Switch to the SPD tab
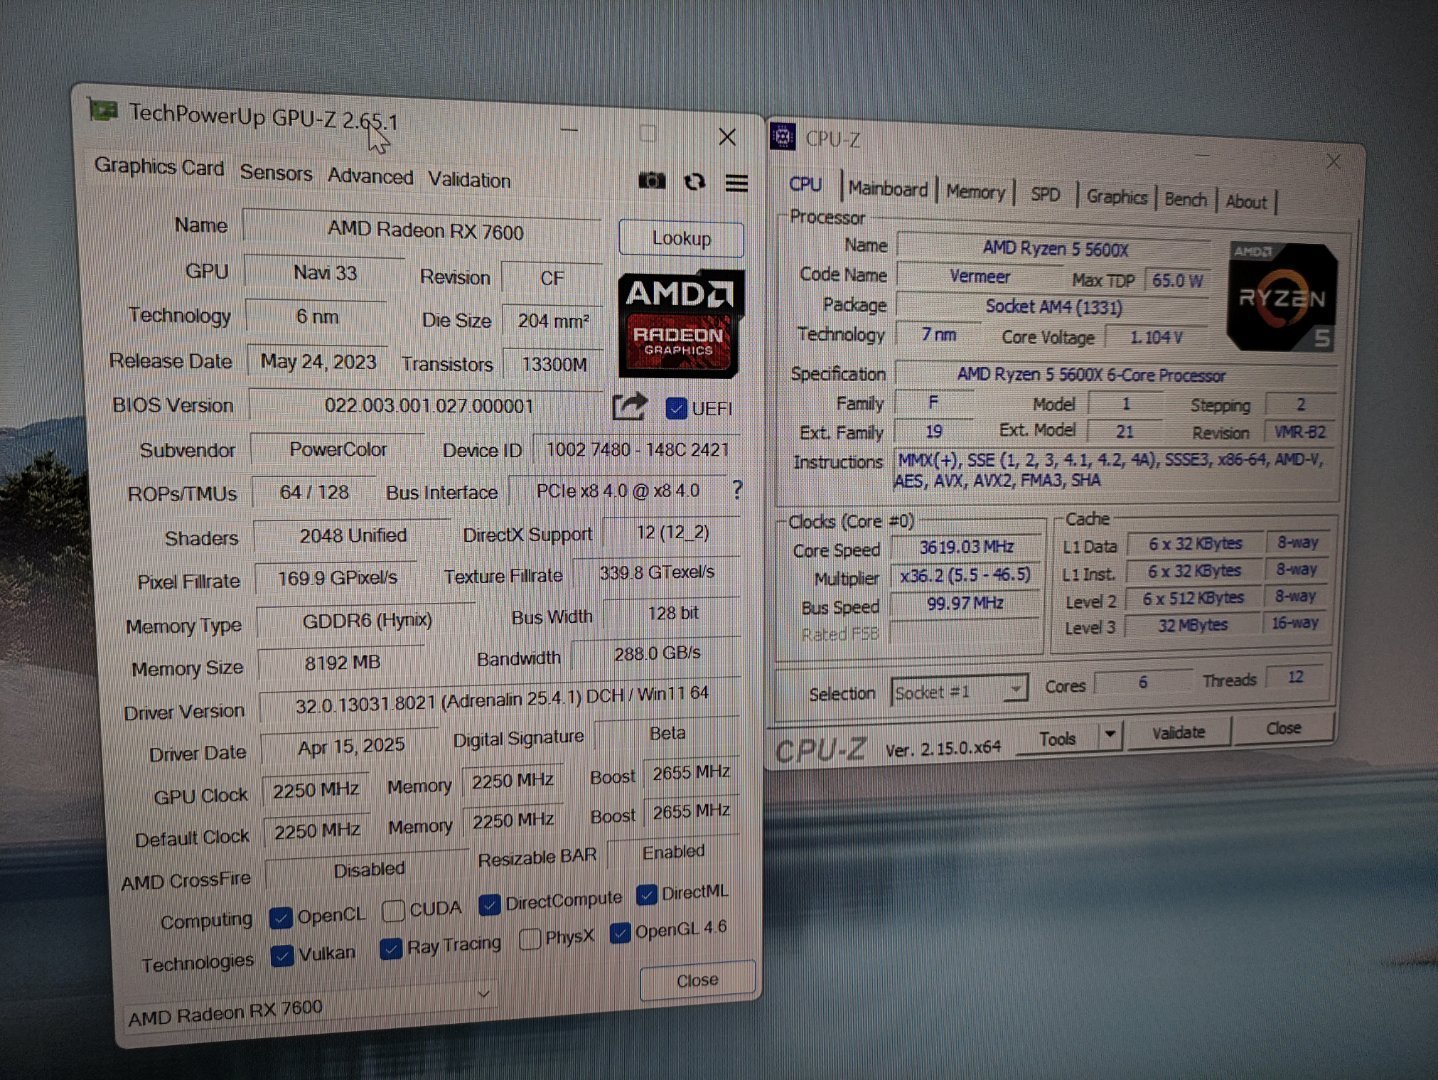Screen dimensions: 1438x1080 (1045, 194)
